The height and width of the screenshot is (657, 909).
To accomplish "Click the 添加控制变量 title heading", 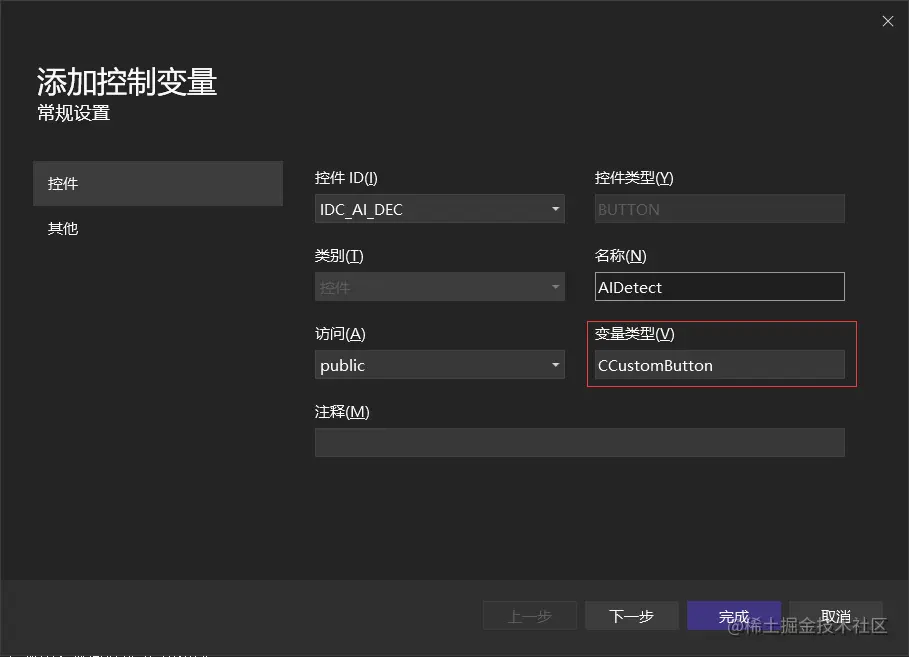I will click(127, 82).
